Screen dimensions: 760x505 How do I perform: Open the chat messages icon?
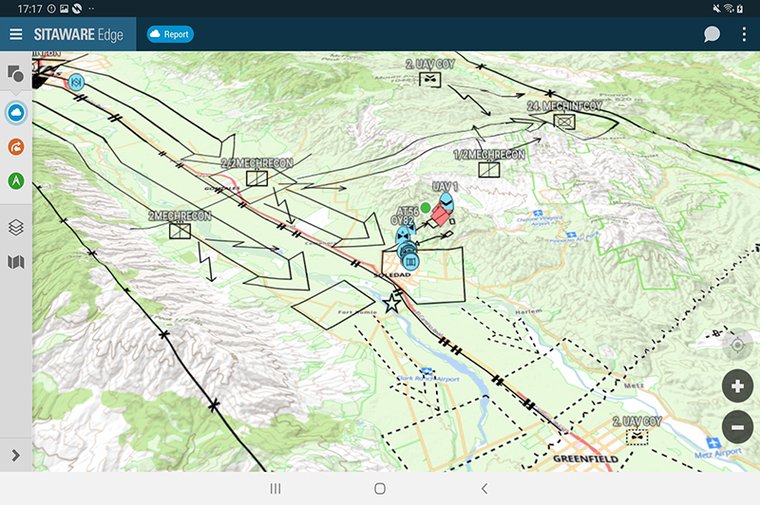pyautogui.click(x=711, y=34)
